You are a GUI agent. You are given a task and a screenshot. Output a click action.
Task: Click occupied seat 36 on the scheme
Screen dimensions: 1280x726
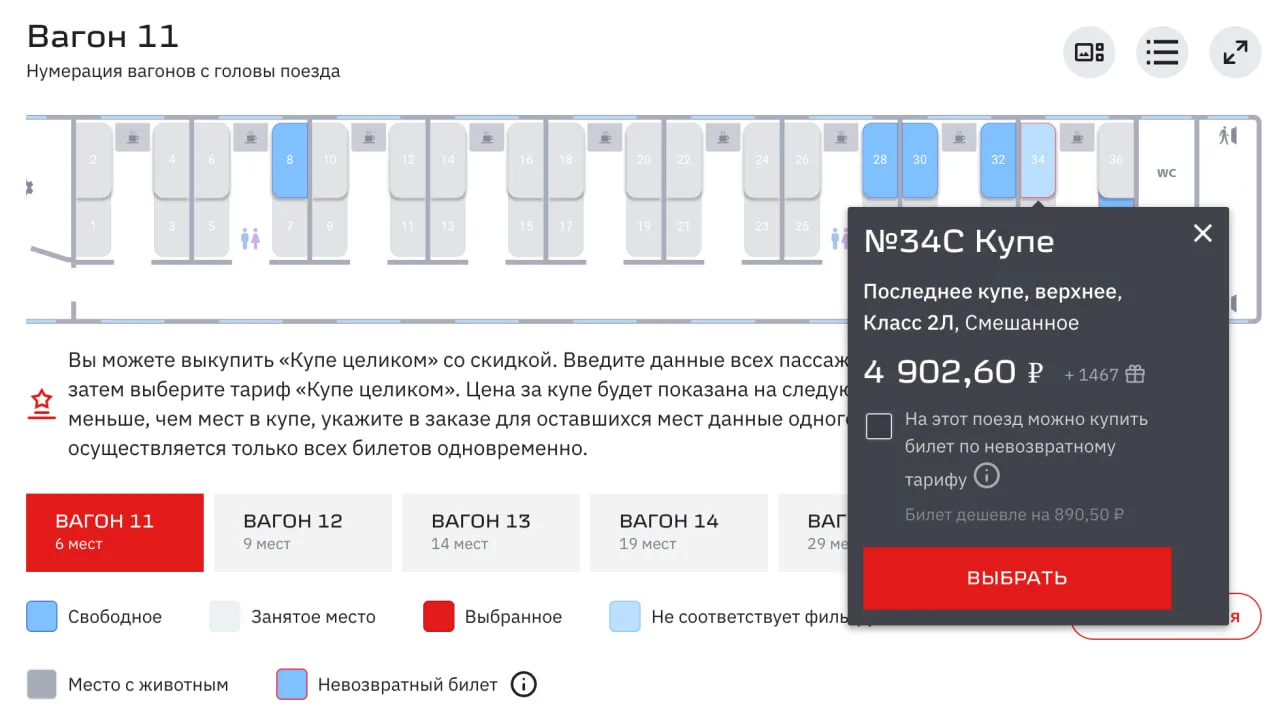pos(1116,160)
